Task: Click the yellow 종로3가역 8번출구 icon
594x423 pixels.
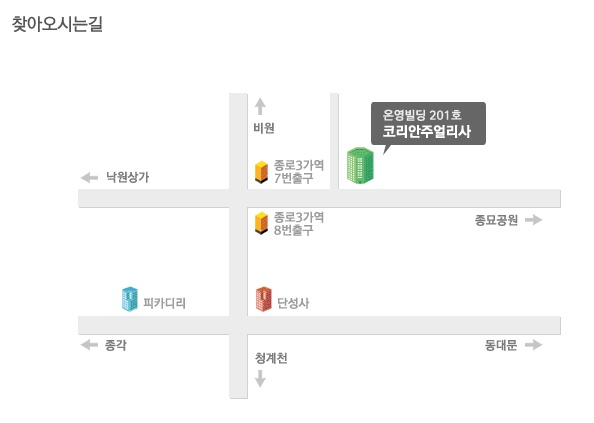Action: 261,223
